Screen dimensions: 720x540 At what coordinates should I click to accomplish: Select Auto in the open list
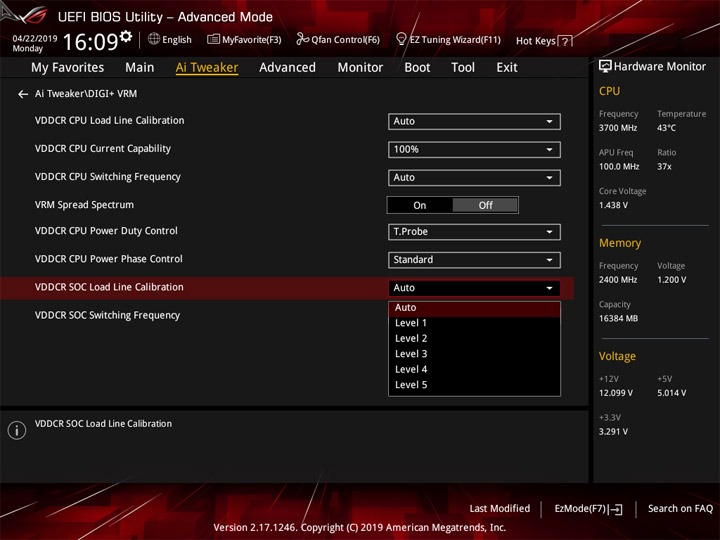click(x=474, y=308)
